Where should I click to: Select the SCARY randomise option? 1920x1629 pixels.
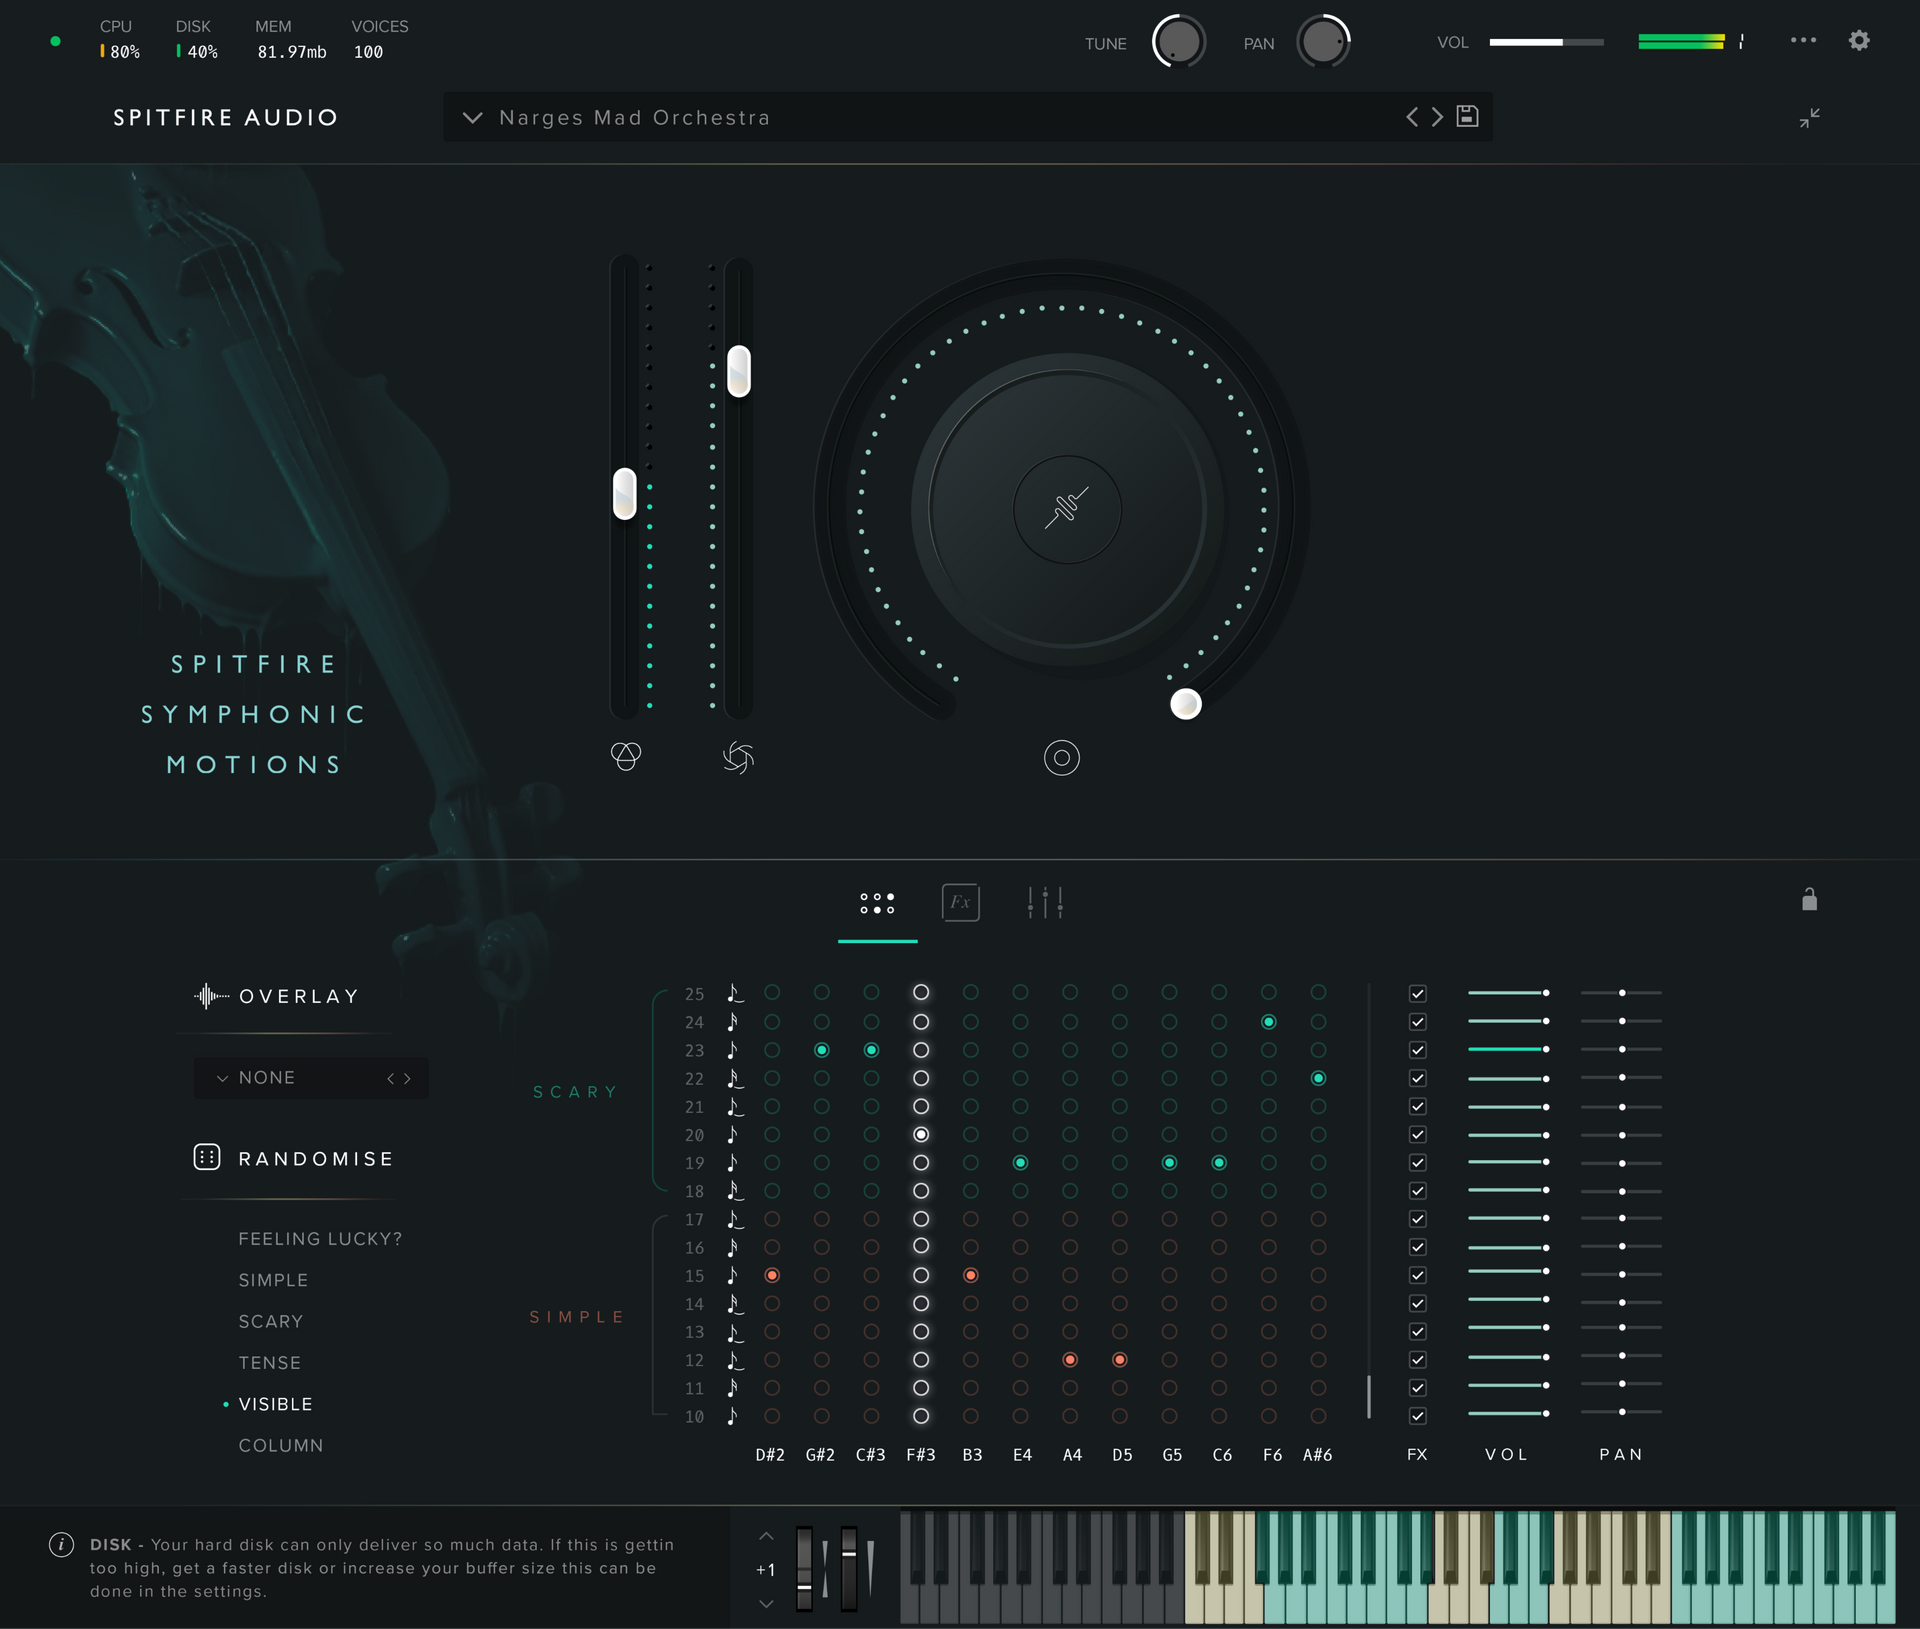coord(270,1321)
